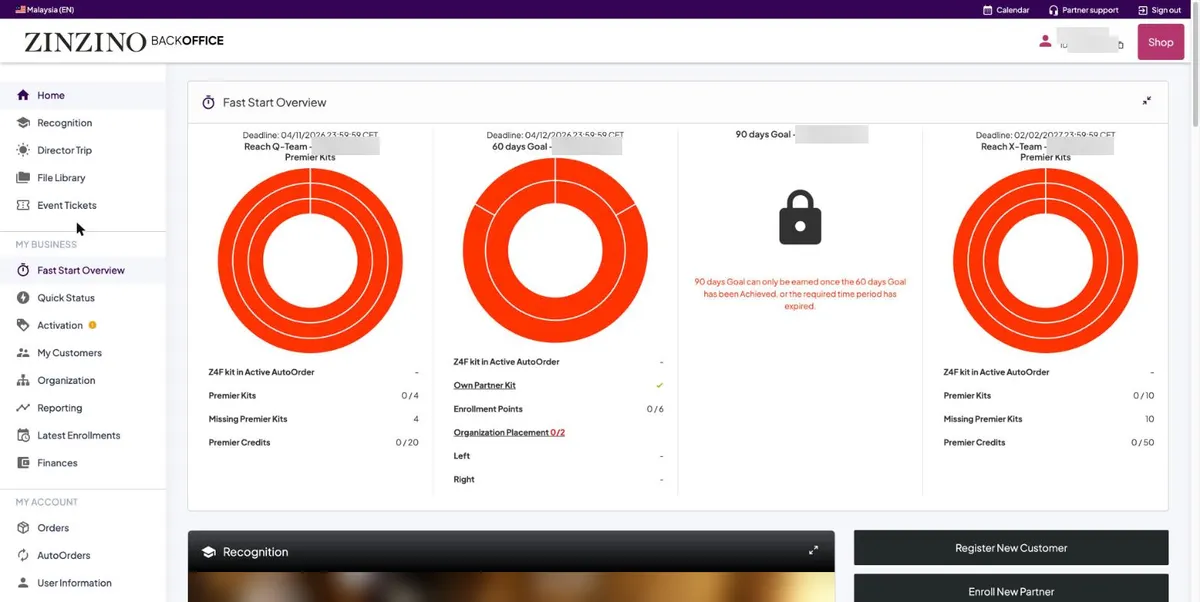Screen dimensions: 1200x602
Task: Click the AutoOrders refresh icon
Action: pos(23,555)
